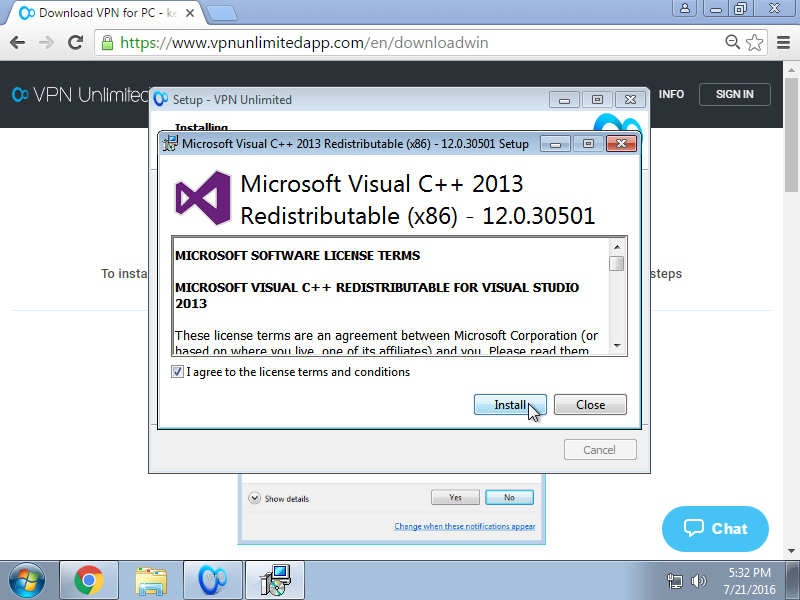
Task: Click VPN Unlimited Setup title bar icon
Action: tap(161, 99)
